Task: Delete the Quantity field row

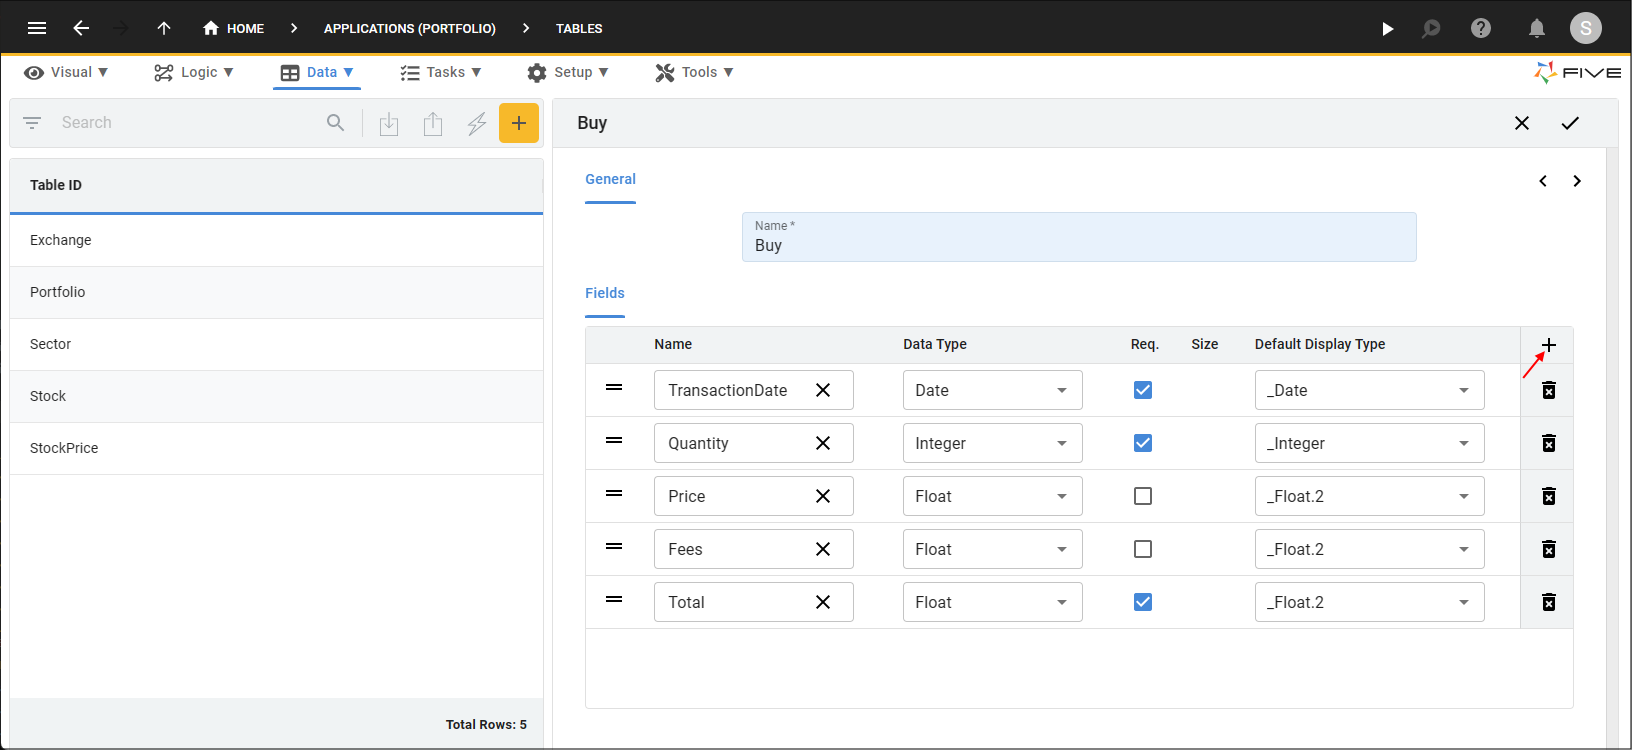Action: (x=1549, y=443)
